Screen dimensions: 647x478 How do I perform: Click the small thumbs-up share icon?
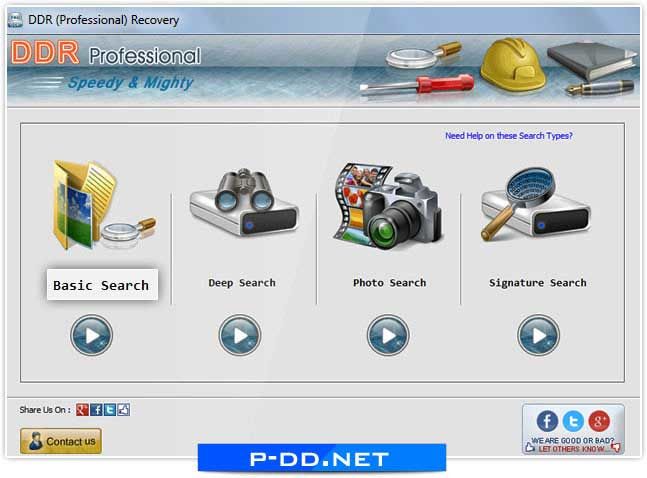tap(123, 409)
